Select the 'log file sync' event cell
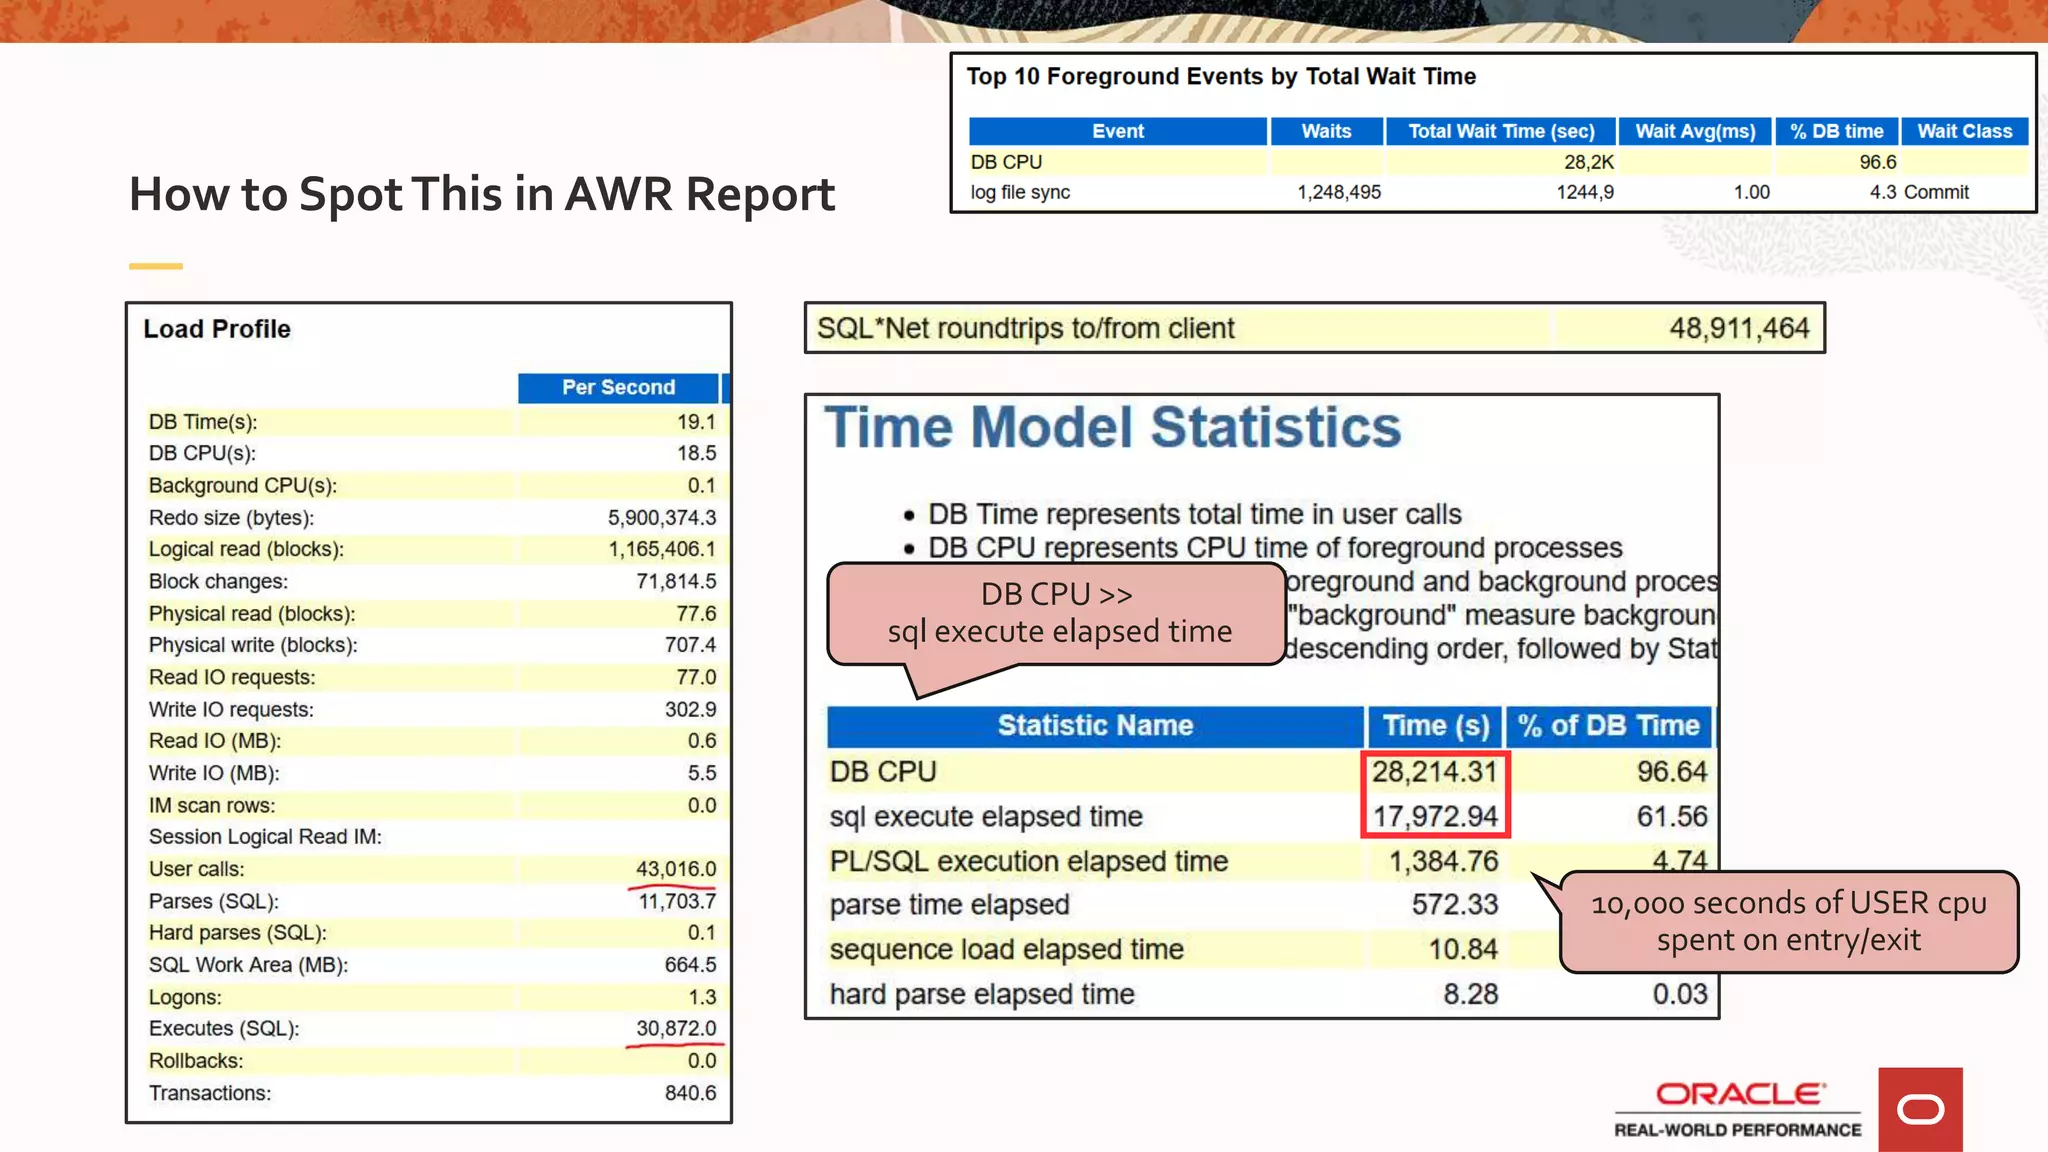This screenshot has width=2048, height=1152. [x=1020, y=192]
